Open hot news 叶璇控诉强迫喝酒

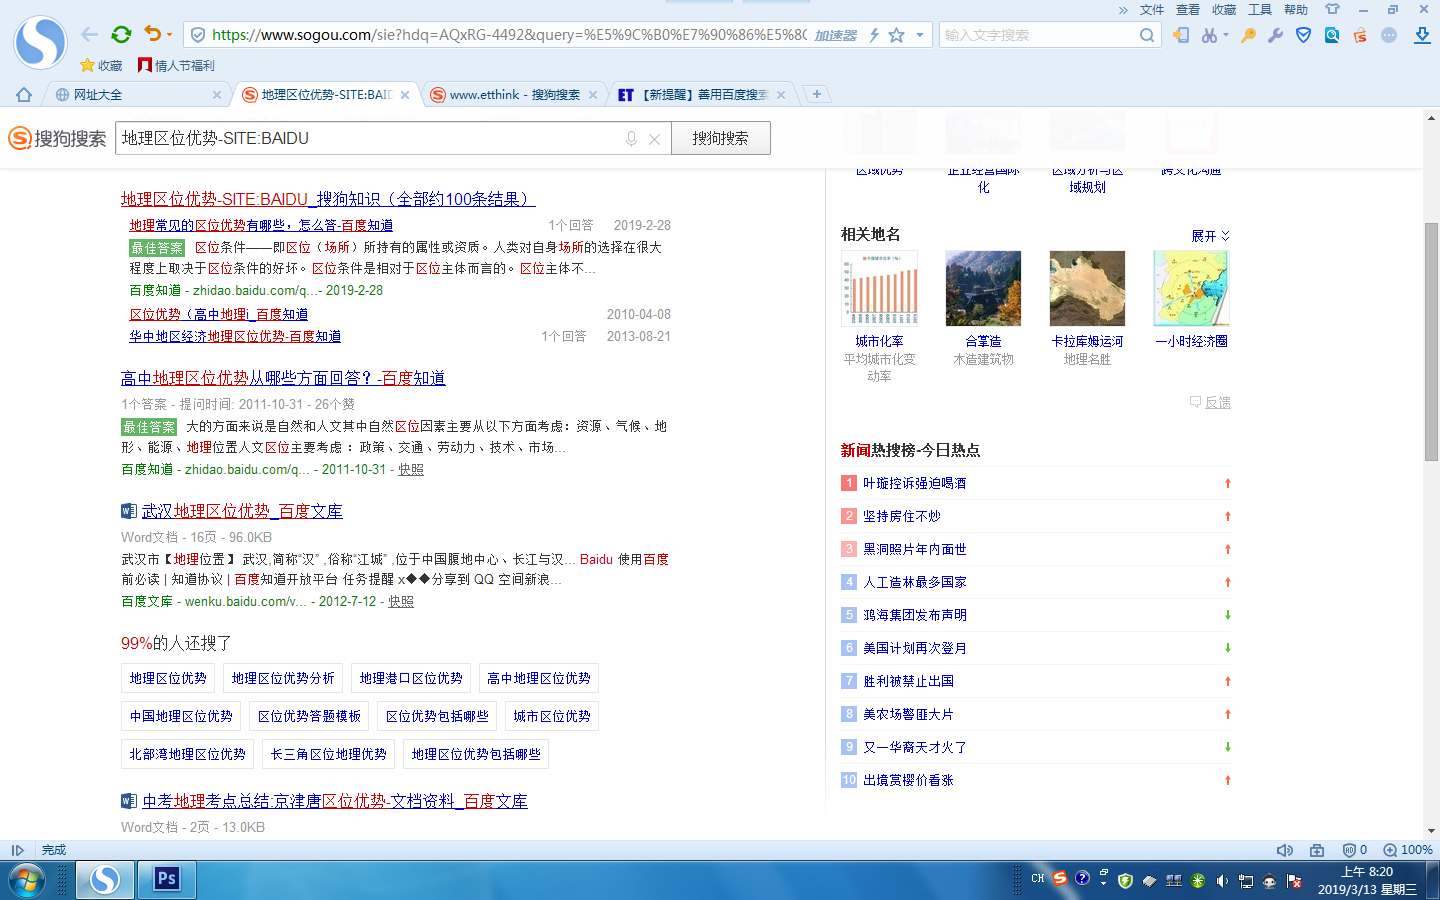pos(914,483)
